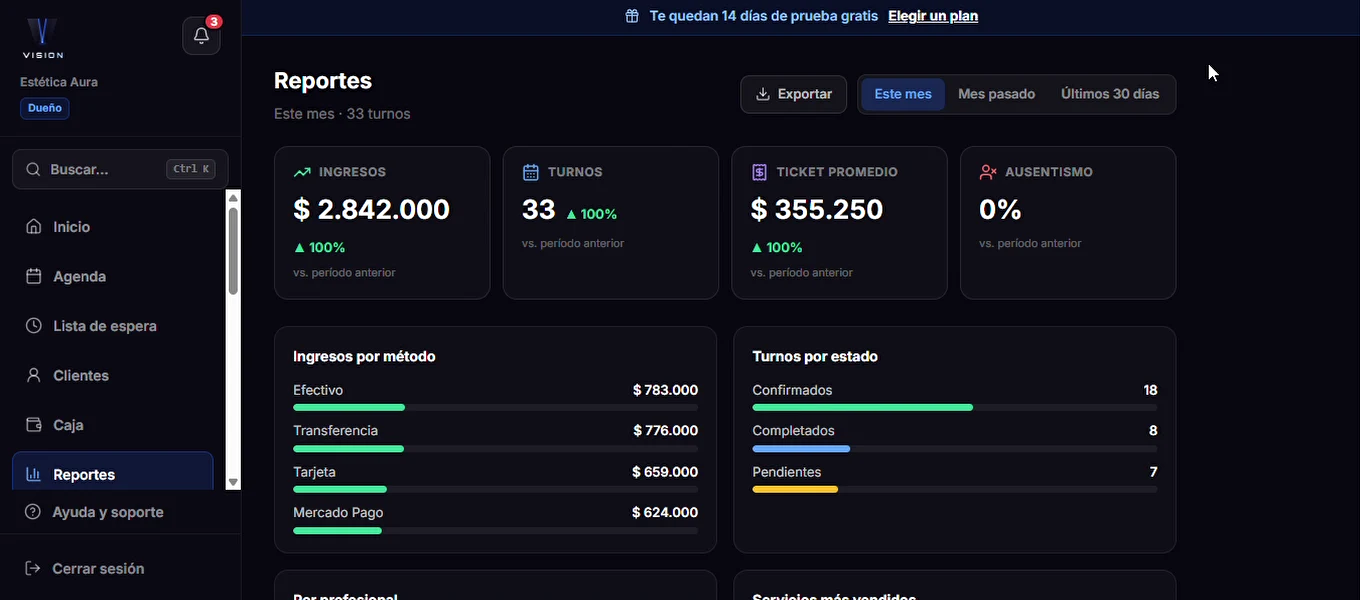This screenshot has width=1360, height=600.
Task: Click the Ingresos trend arrow icon
Action: [302, 172]
